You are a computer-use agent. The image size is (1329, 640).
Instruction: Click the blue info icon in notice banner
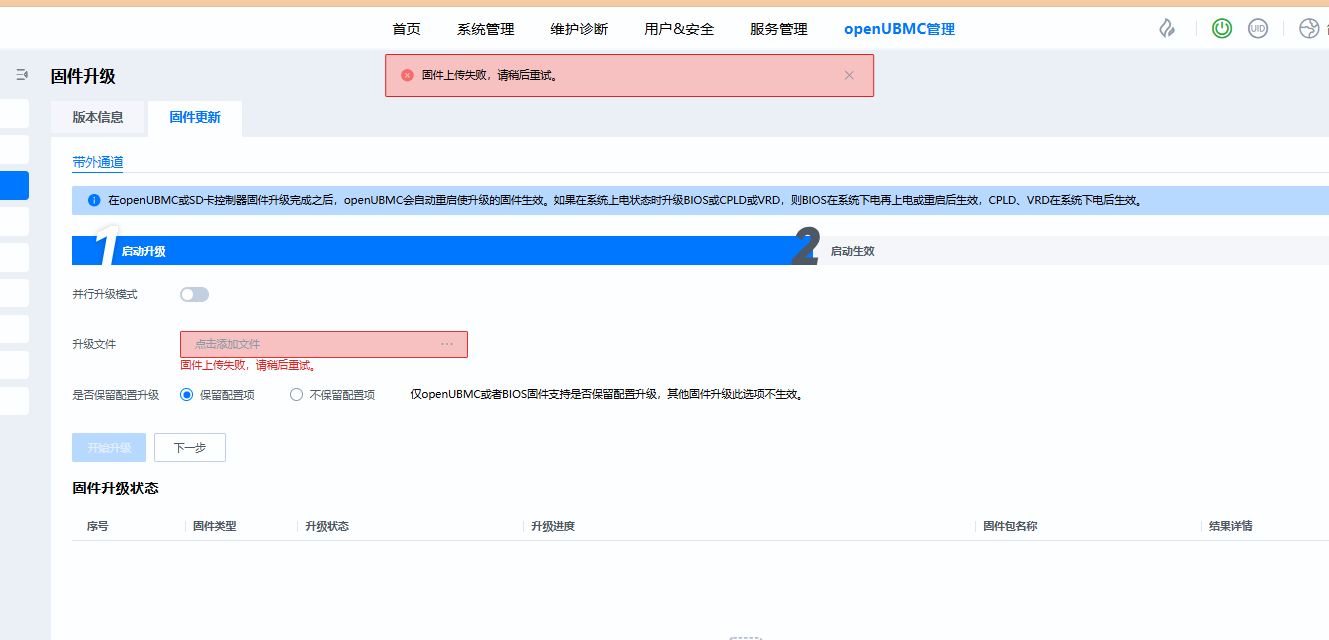[94, 200]
